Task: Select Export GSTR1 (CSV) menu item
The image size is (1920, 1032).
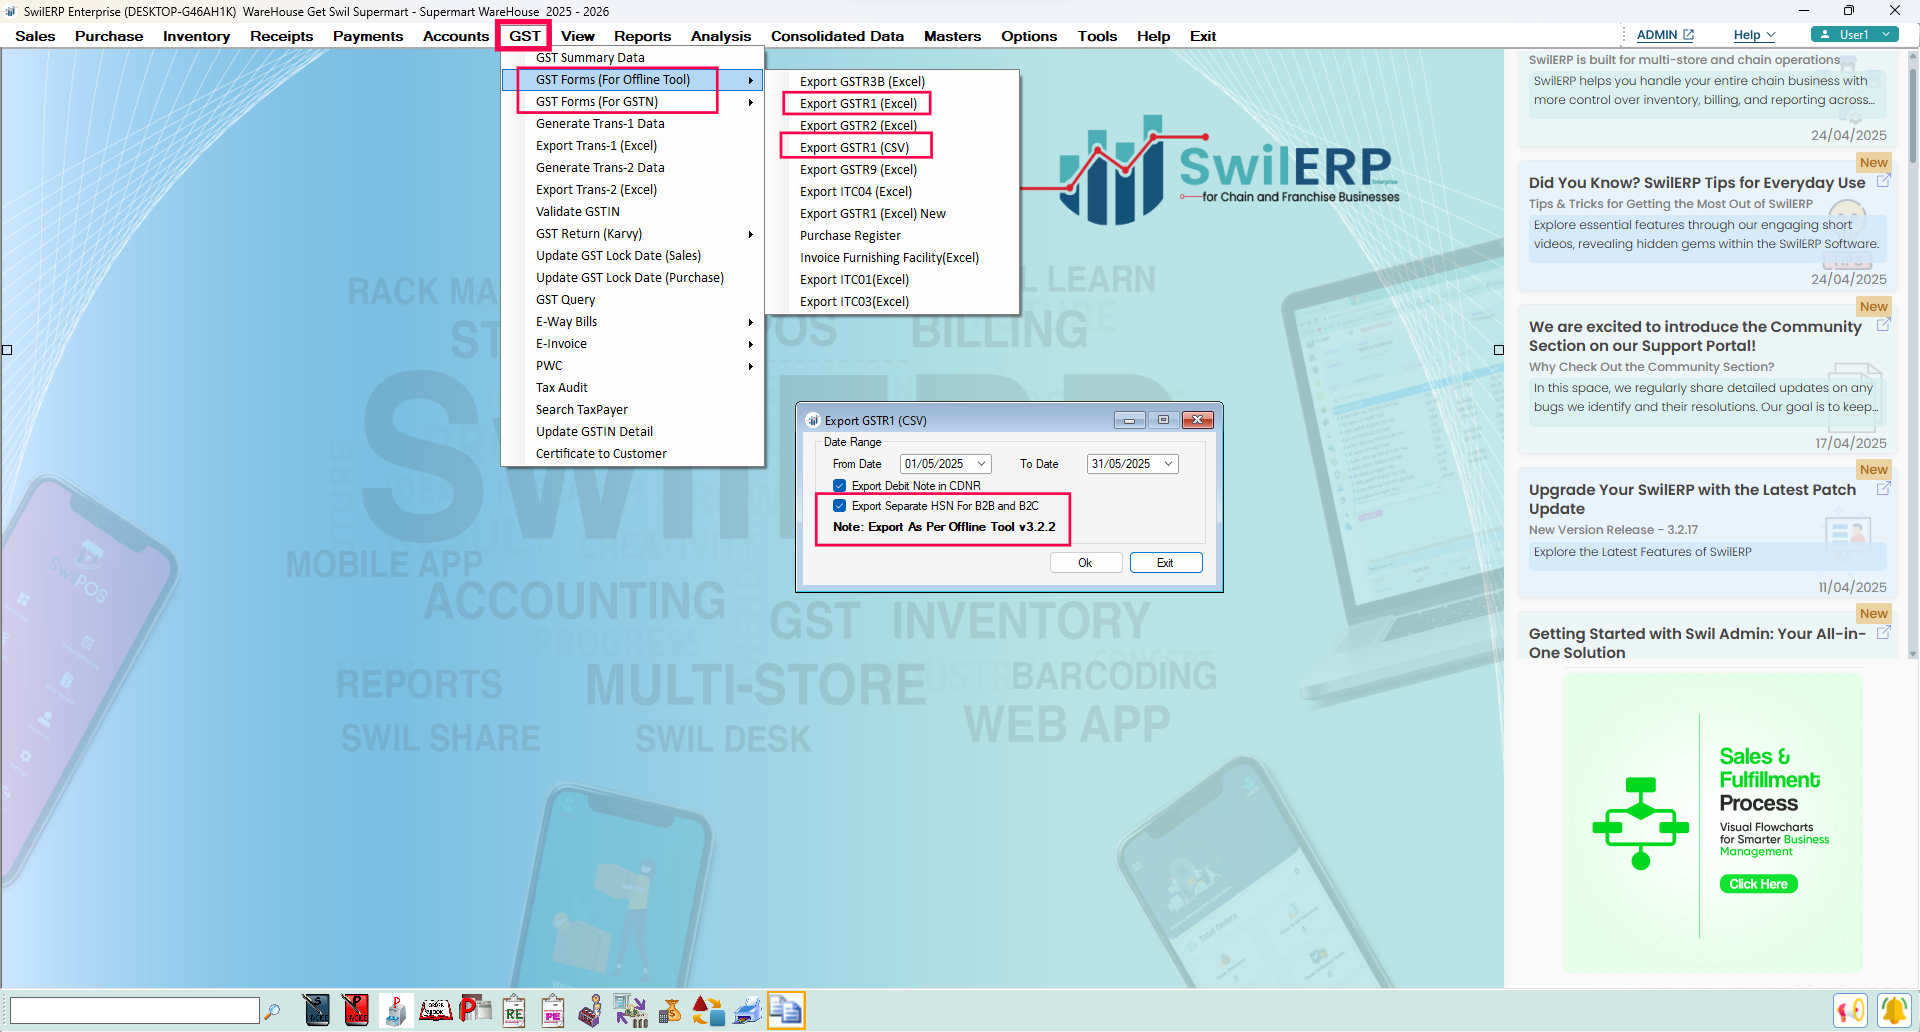Action: click(855, 148)
